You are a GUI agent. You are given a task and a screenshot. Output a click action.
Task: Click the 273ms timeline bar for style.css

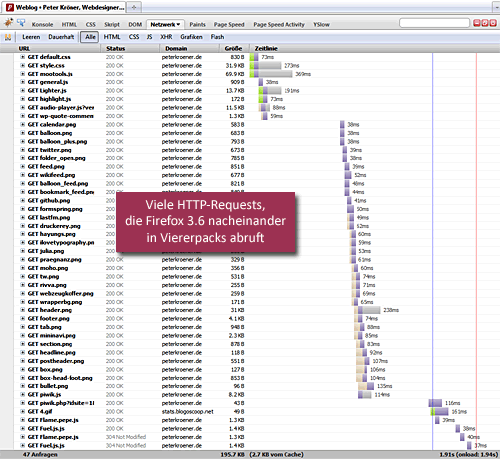tap(265, 65)
